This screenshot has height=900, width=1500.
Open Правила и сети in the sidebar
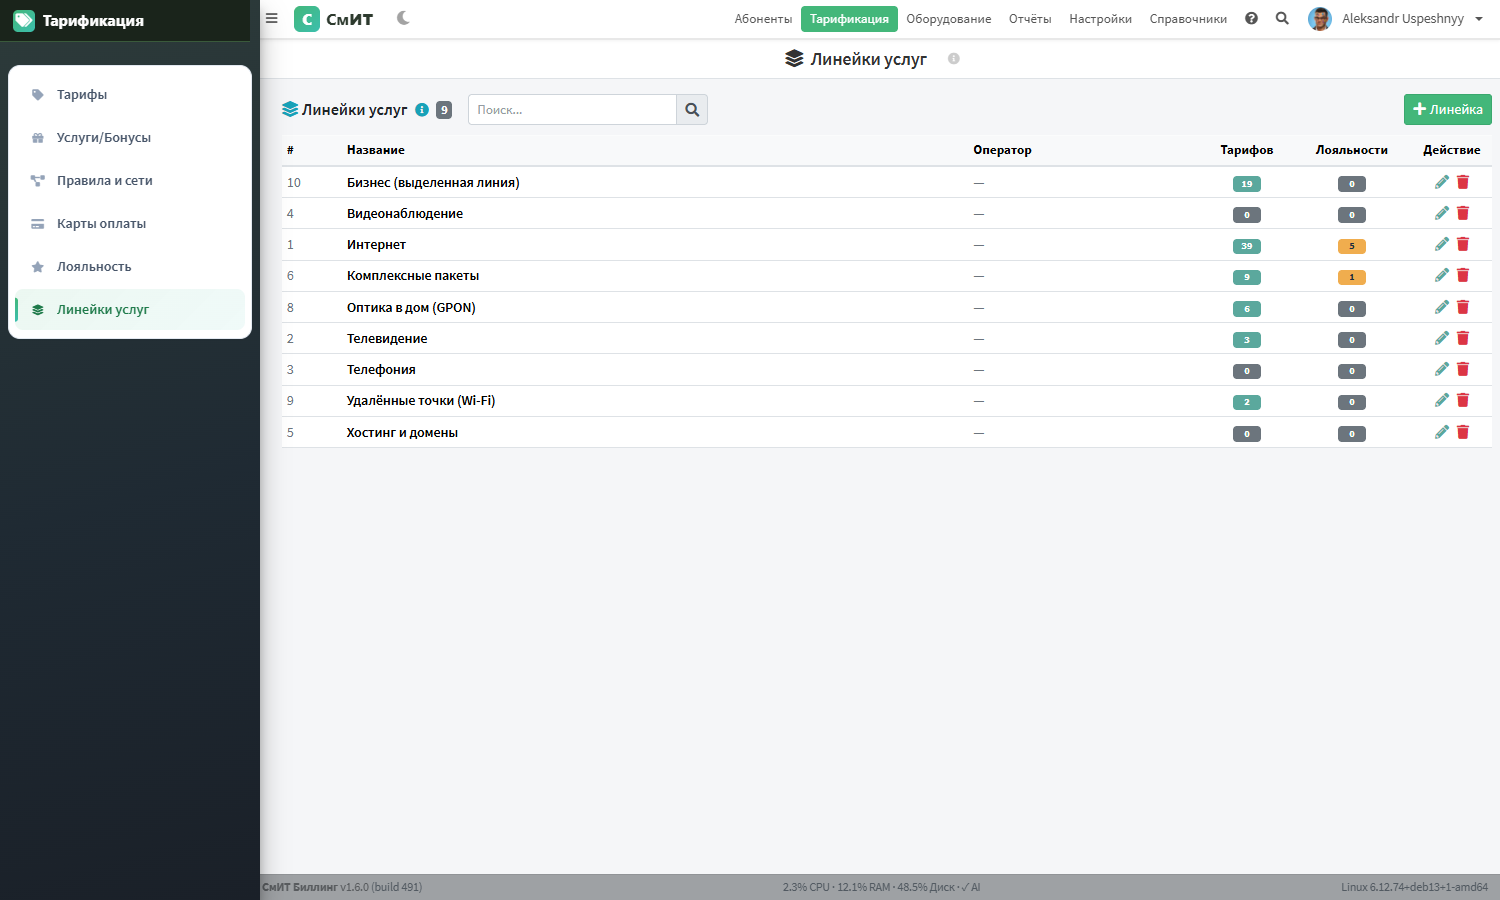point(130,181)
